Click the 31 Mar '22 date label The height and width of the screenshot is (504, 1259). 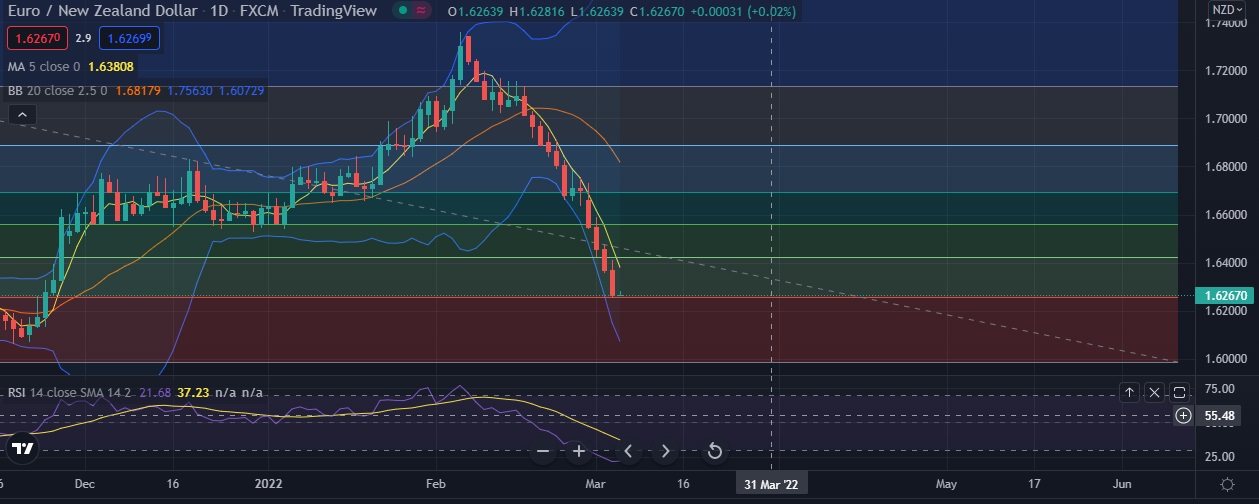(771, 484)
